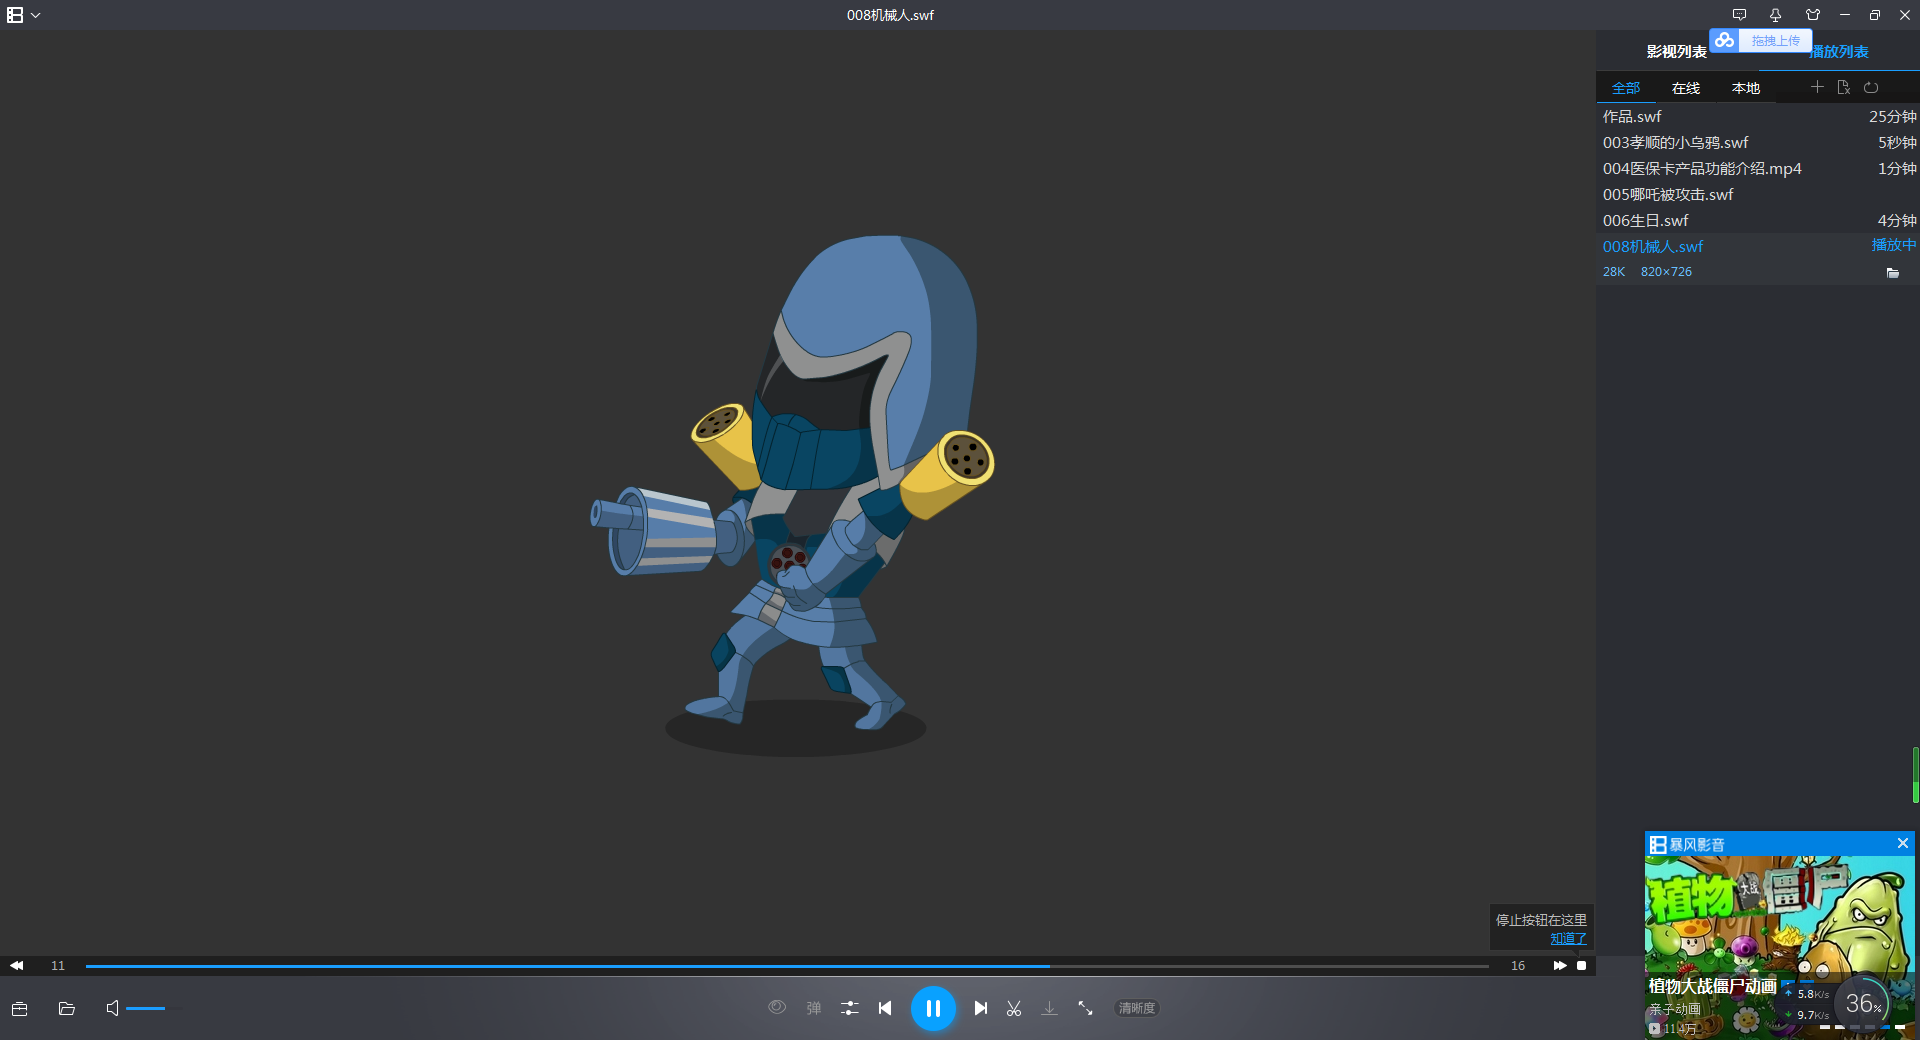Open the skin shirt icon

pyautogui.click(x=1813, y=15)
